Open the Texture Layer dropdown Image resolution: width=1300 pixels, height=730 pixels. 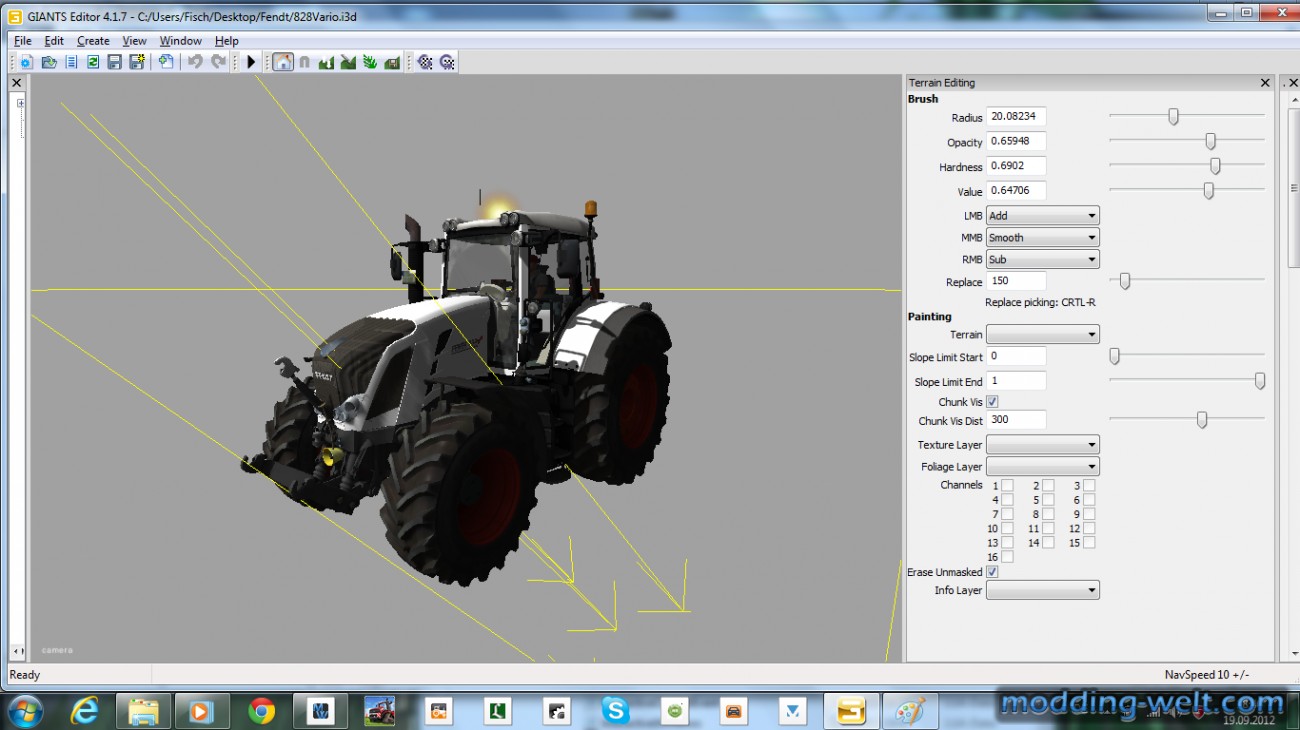[x=1043, y=444]
